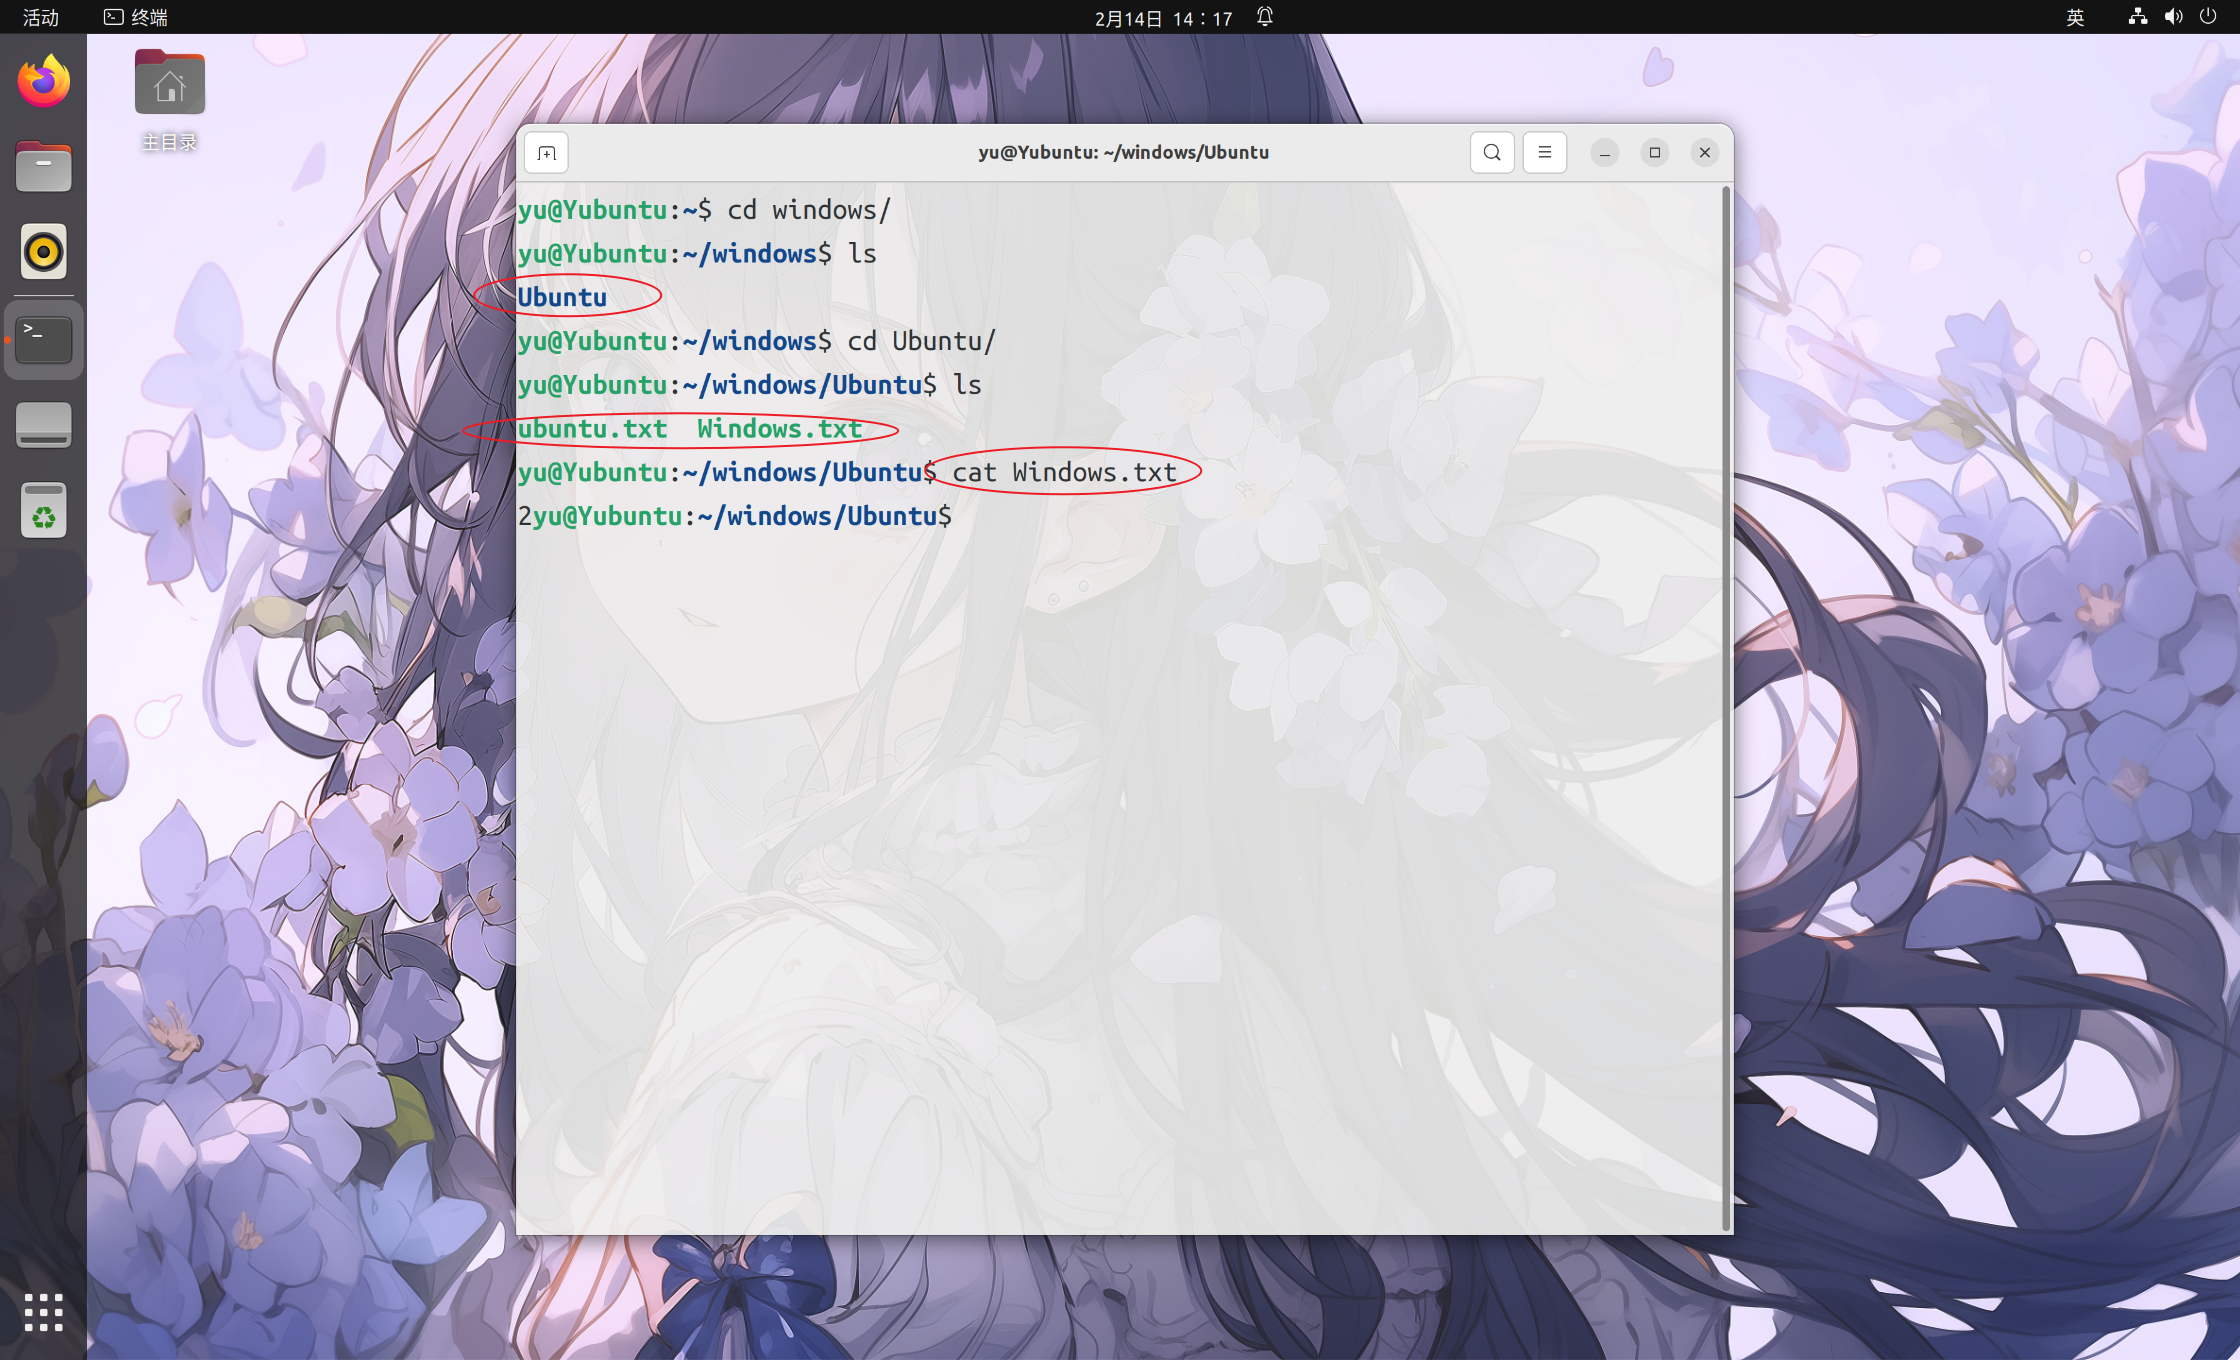
Task: Maximize the terminal window
Action: click(1654, 153)
